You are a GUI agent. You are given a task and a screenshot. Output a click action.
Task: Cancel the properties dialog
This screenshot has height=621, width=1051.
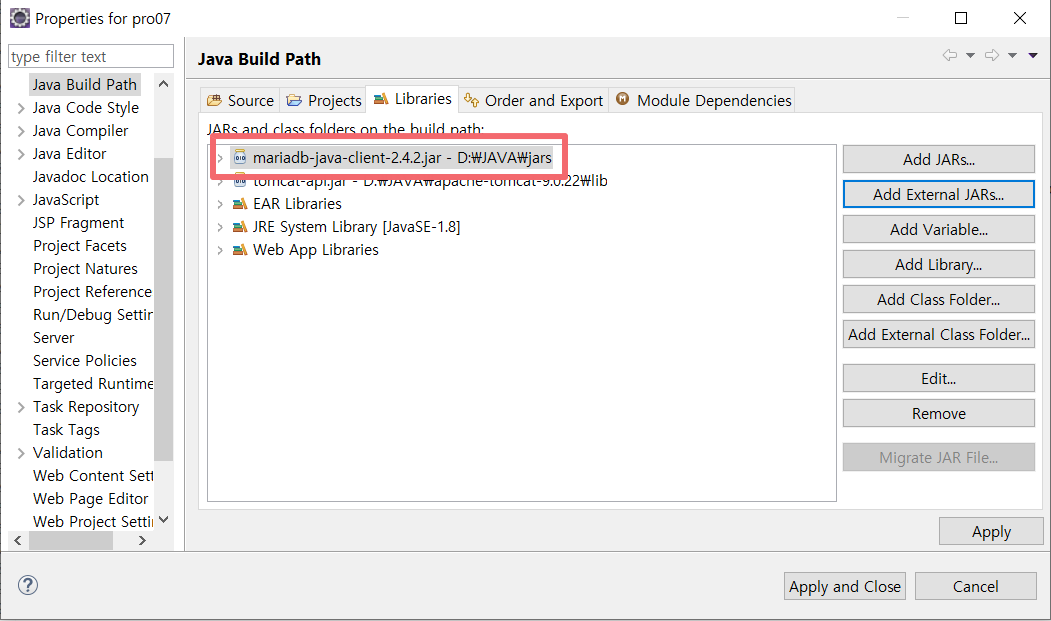975,586
